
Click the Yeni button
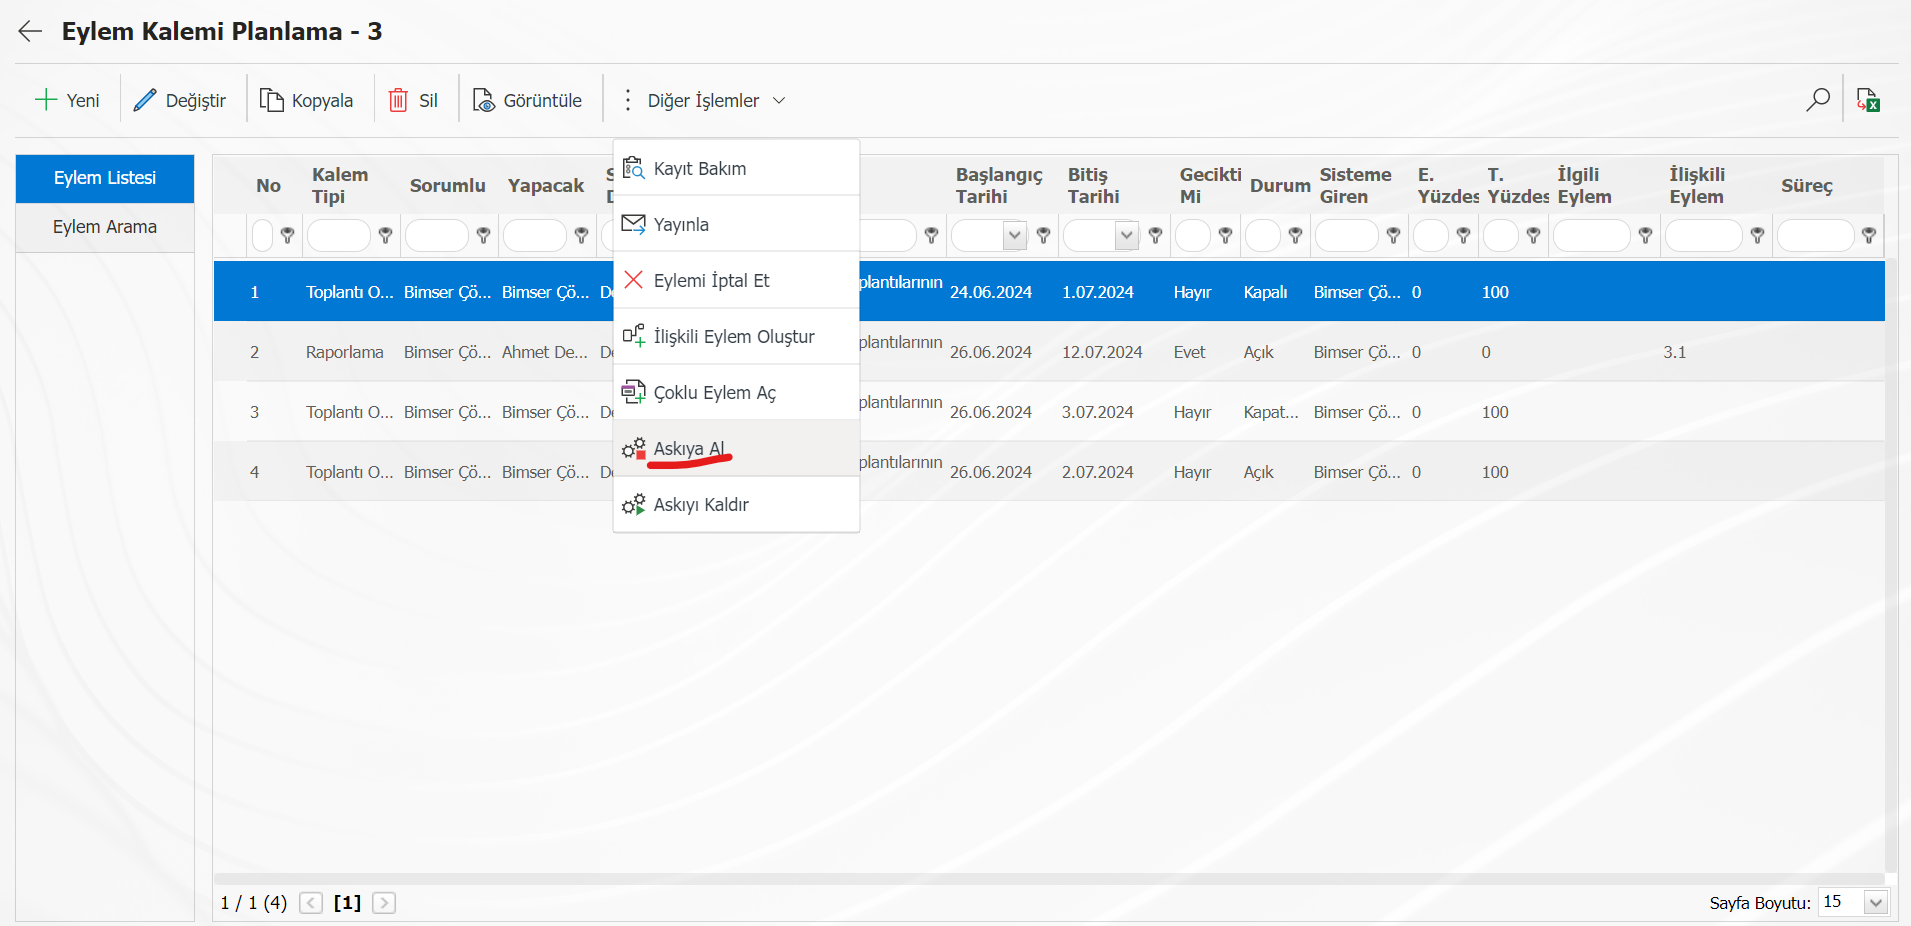pos(67,100)
